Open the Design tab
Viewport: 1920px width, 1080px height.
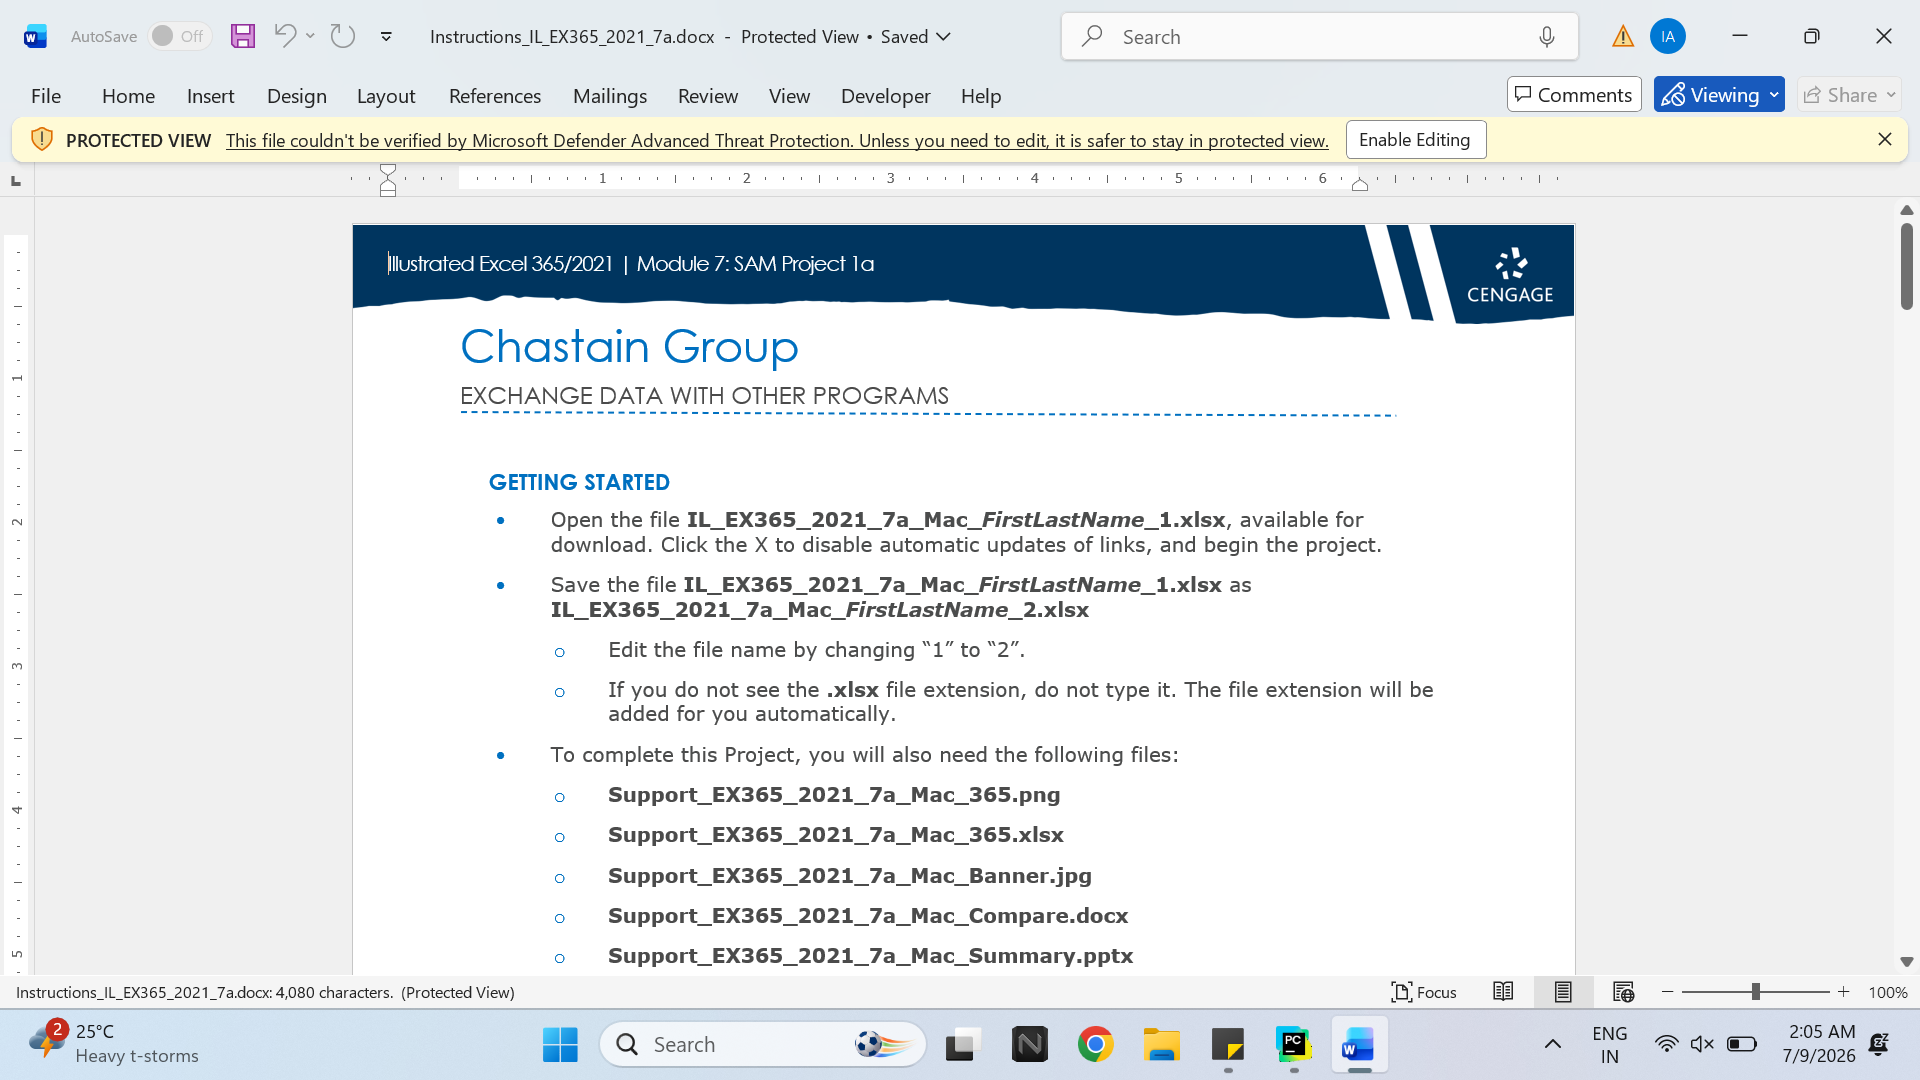[x=297, y=96]
